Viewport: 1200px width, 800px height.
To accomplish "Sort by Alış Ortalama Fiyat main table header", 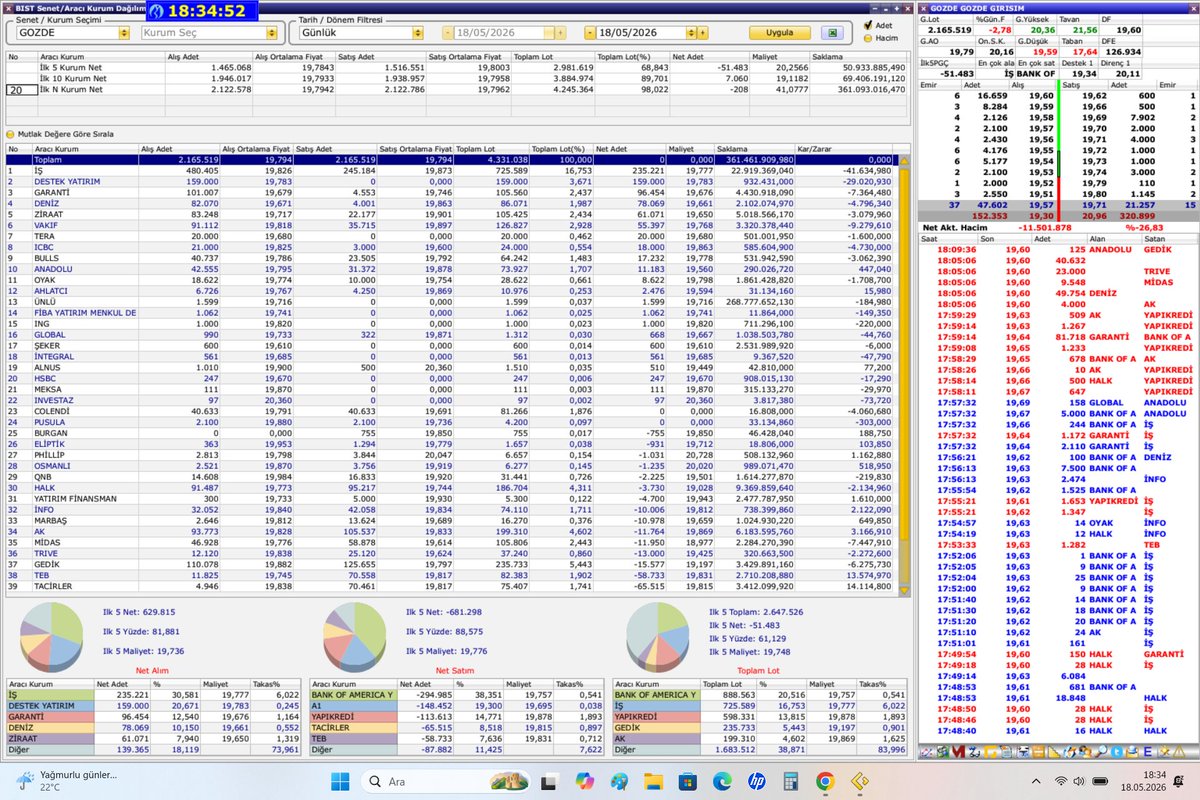I will (256, 148).
